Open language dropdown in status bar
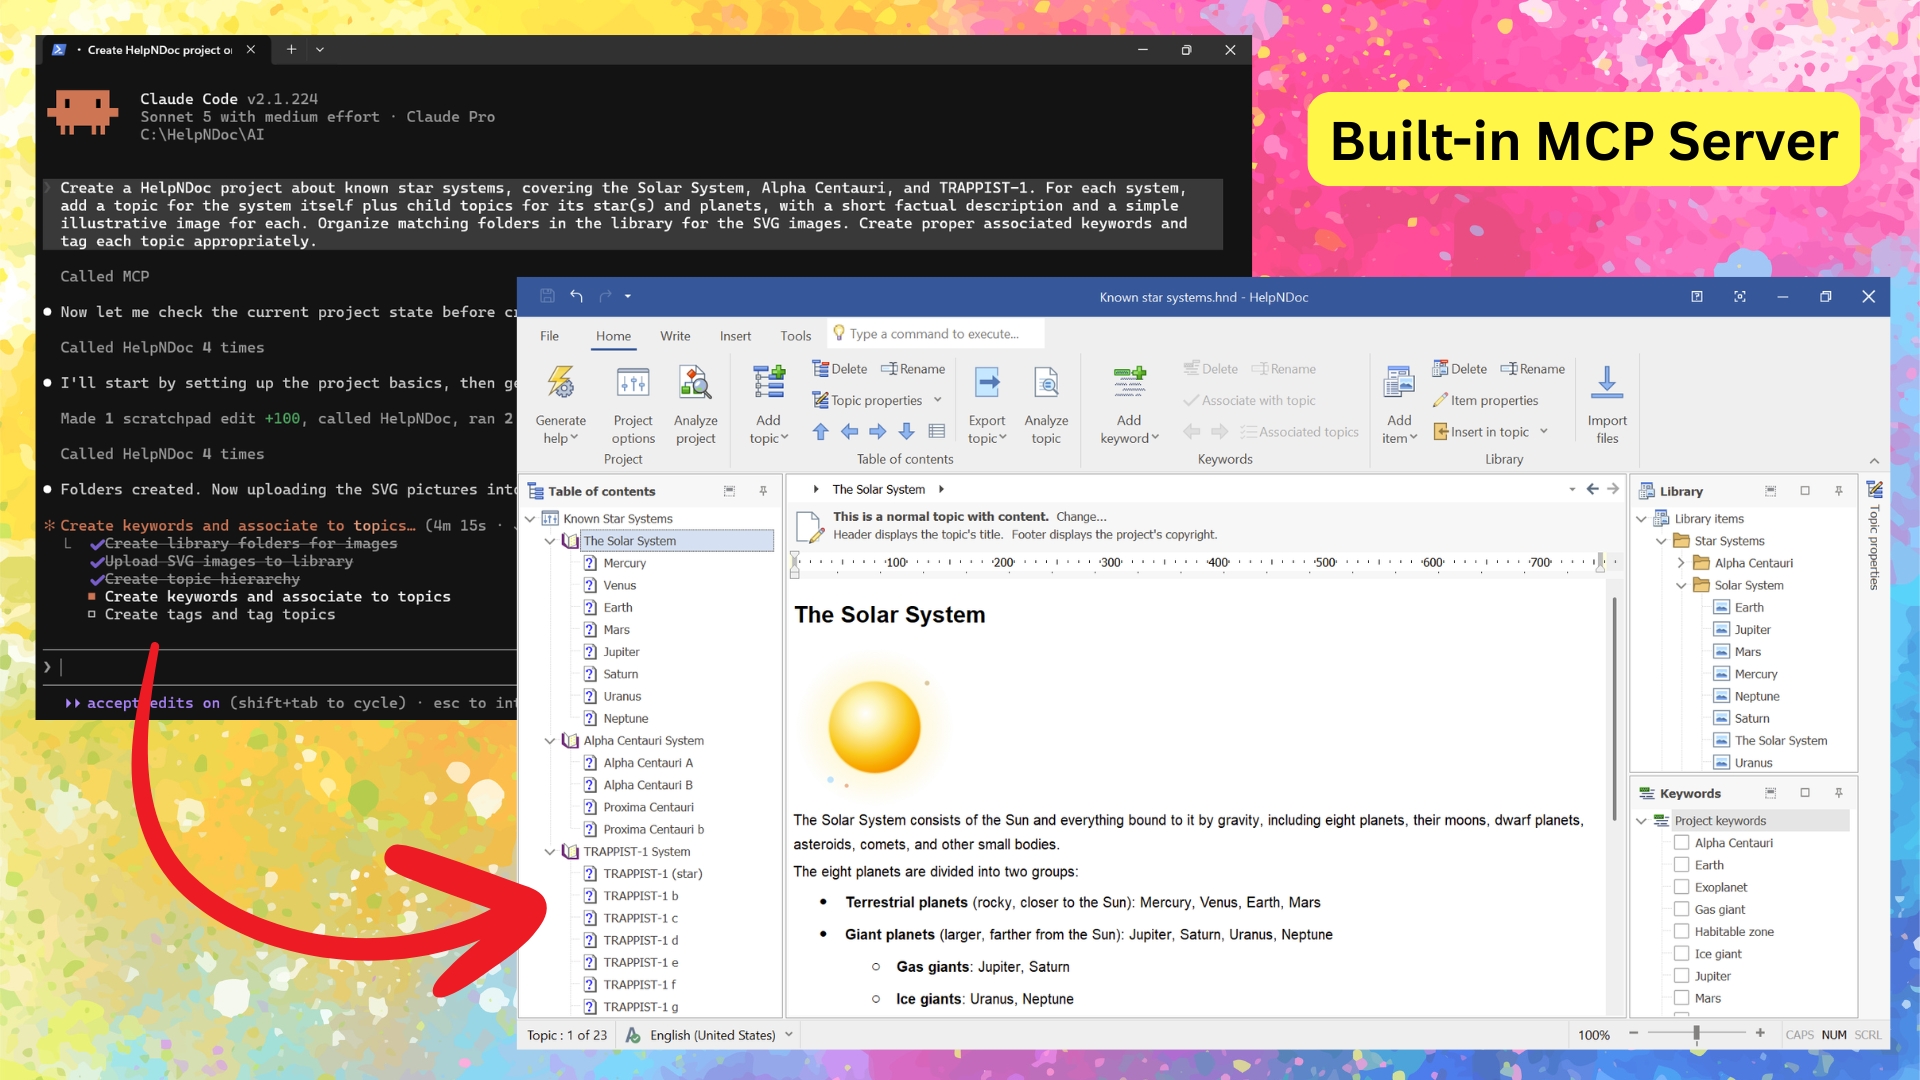Screen dimensions: 1920x1080 pos(789,1035)
